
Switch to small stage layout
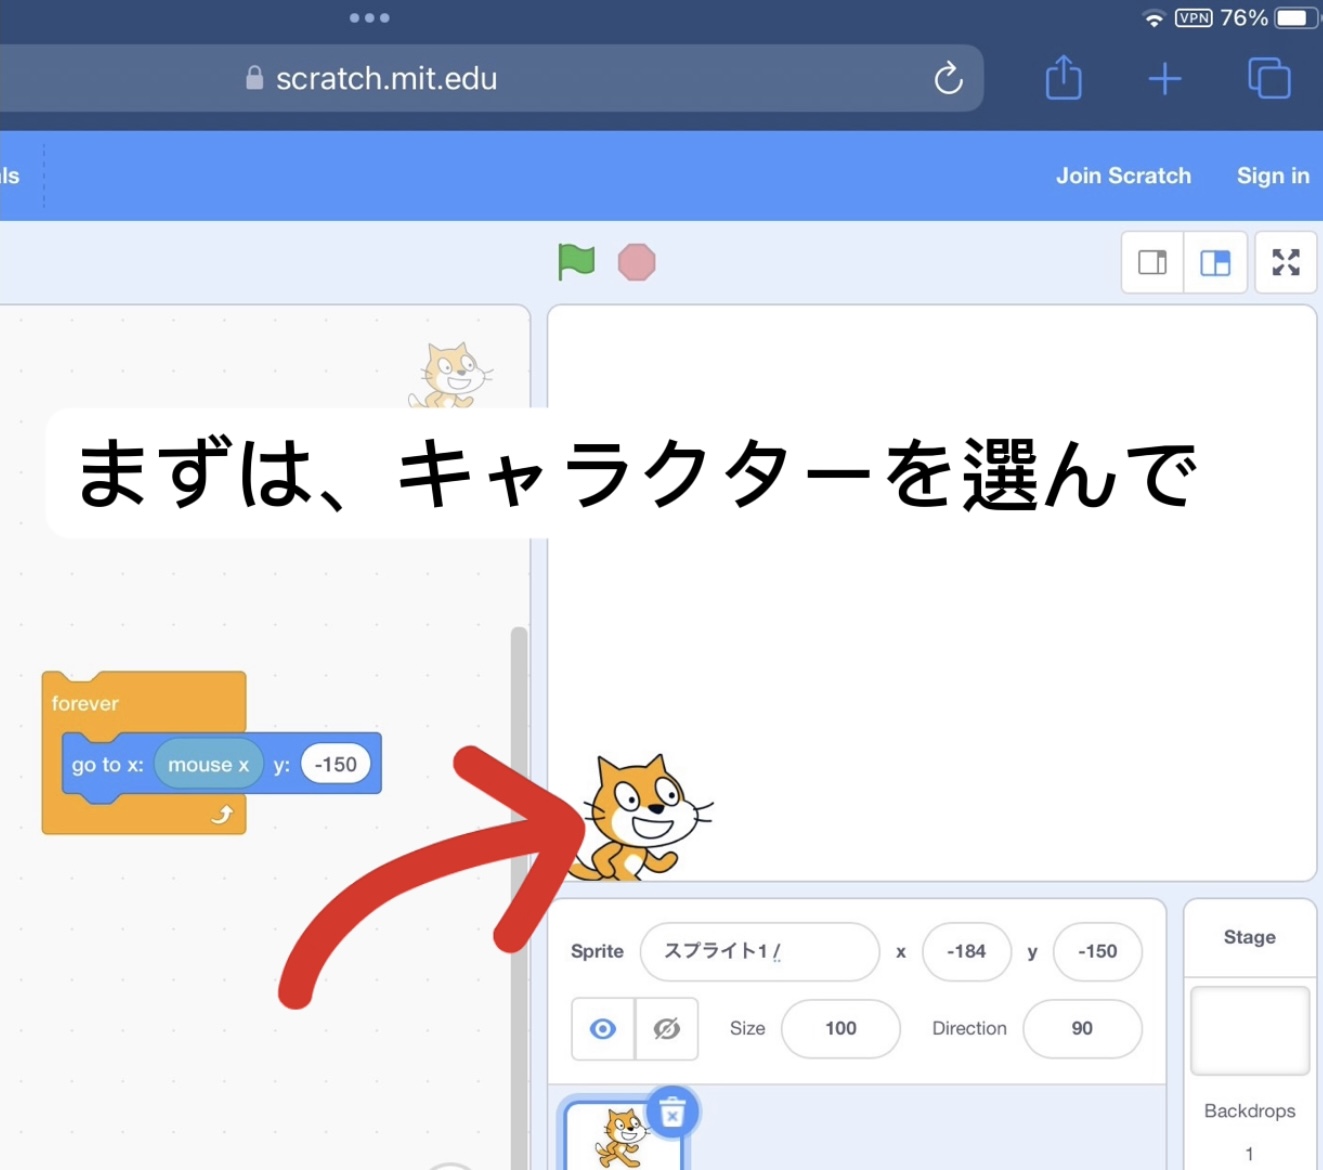[x=1152, y=263]
